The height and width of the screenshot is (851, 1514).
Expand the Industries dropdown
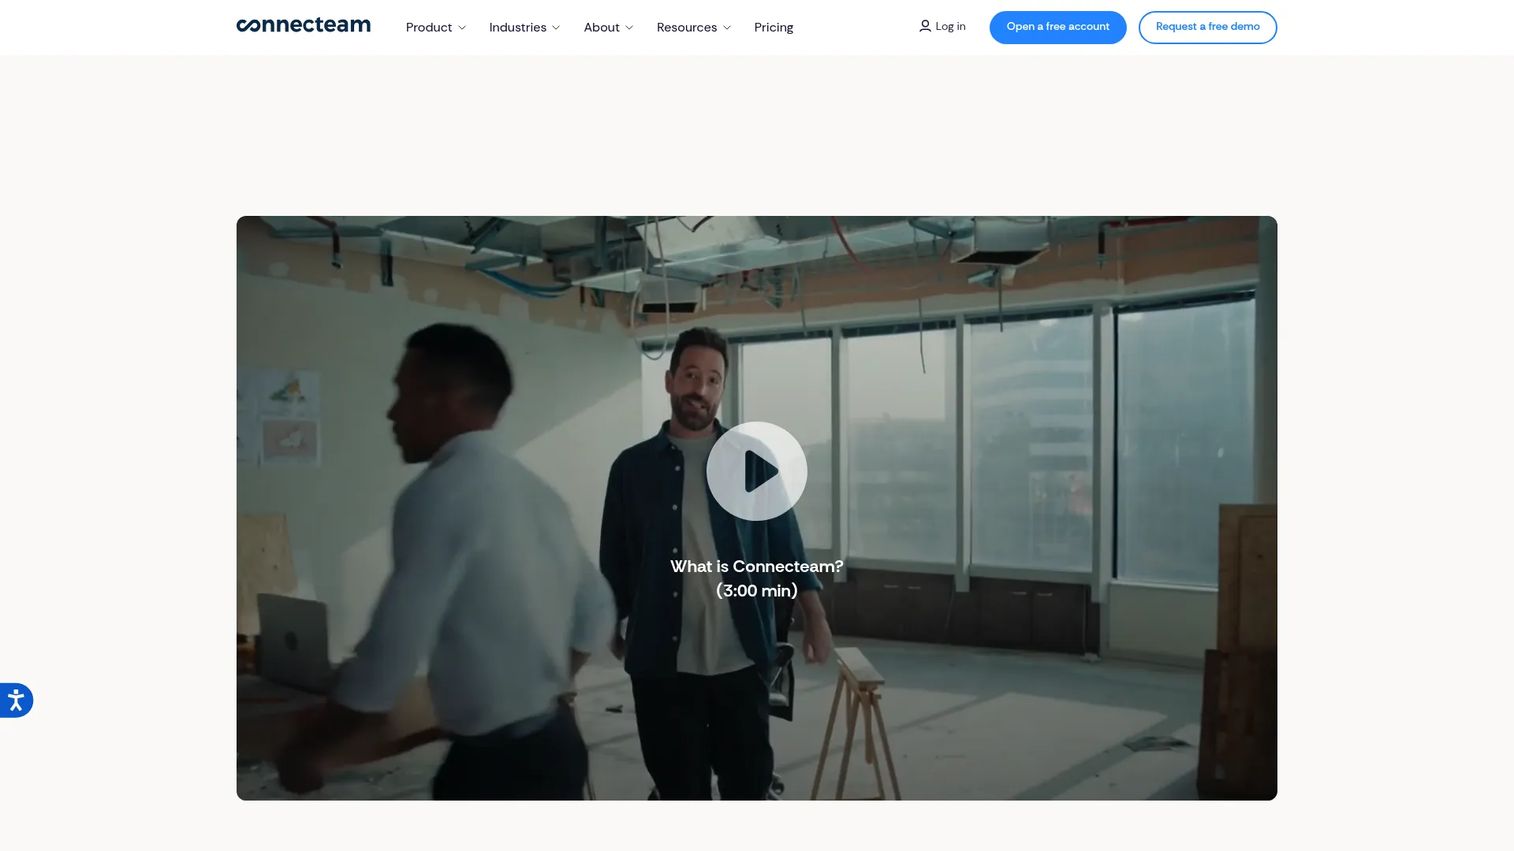pyautogui.click(x=524, y=27)
